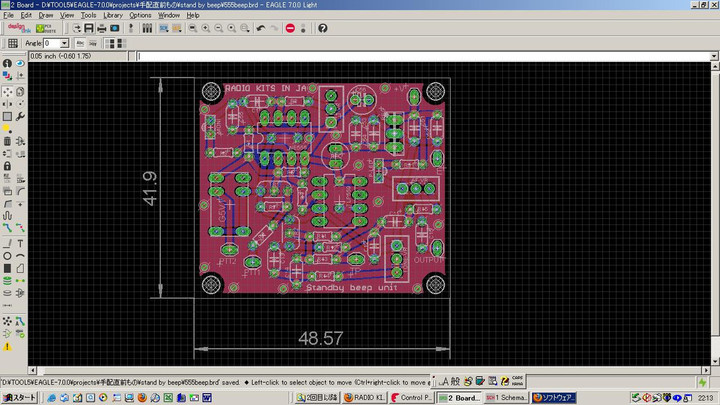Open the Options menu
Viewport: 720px width, 405px height.
pos(140,16)
